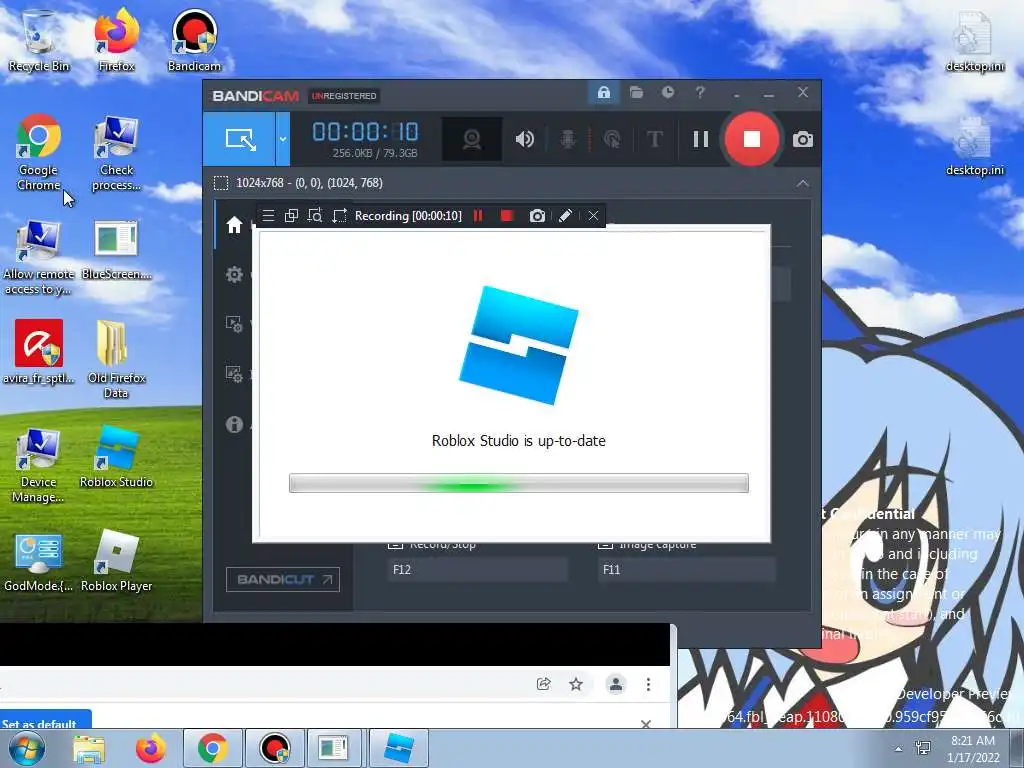This screenshot has height=768, width=1024.
Task: Open the Recycle Bin desktop icon
Action: (39, 40)
